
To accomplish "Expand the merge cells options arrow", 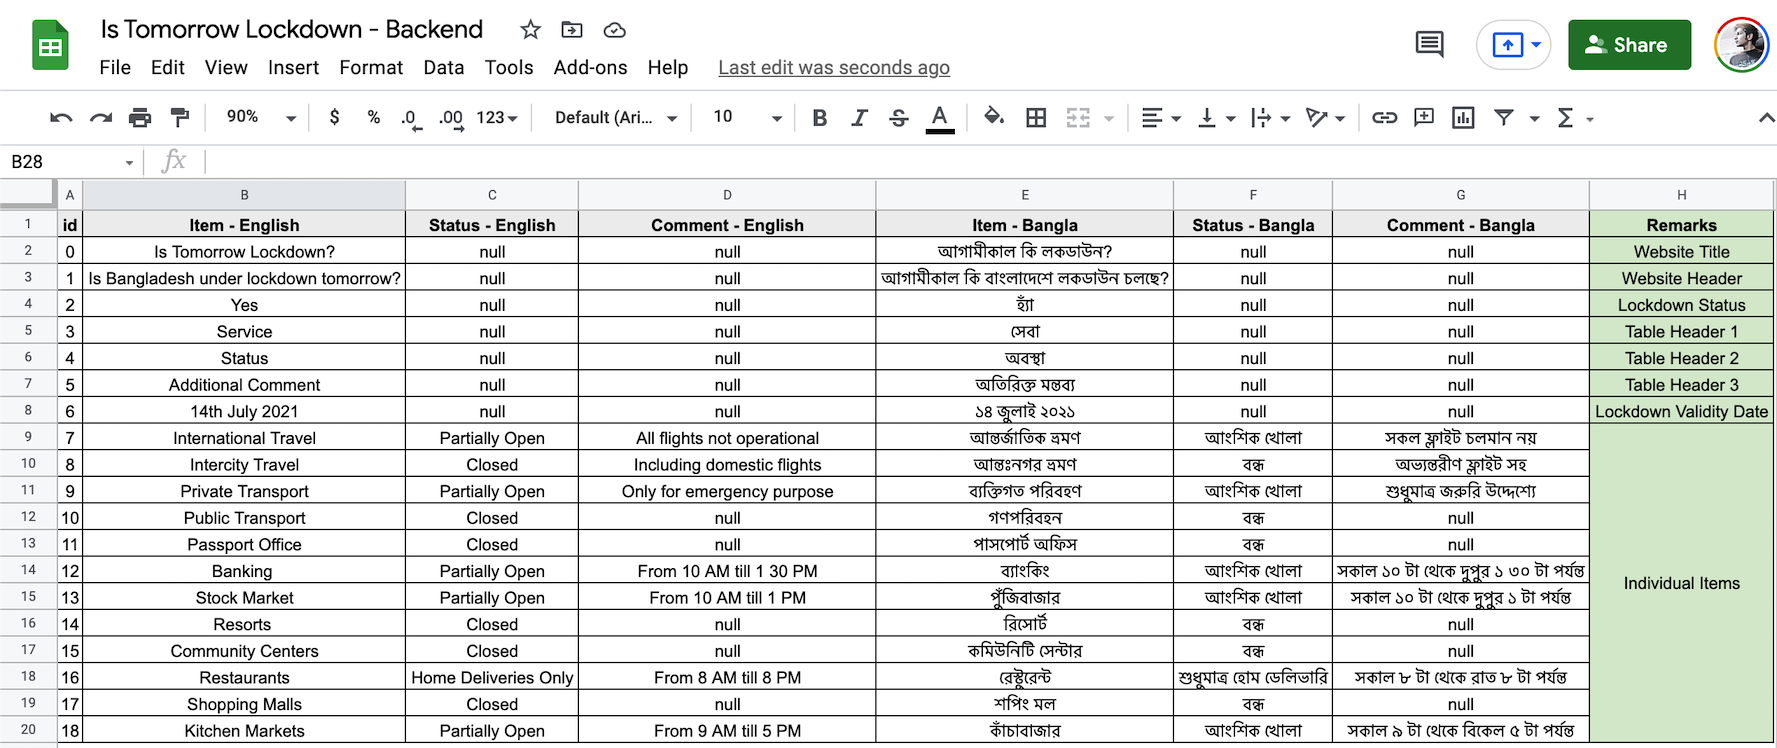I will 1109,119.
